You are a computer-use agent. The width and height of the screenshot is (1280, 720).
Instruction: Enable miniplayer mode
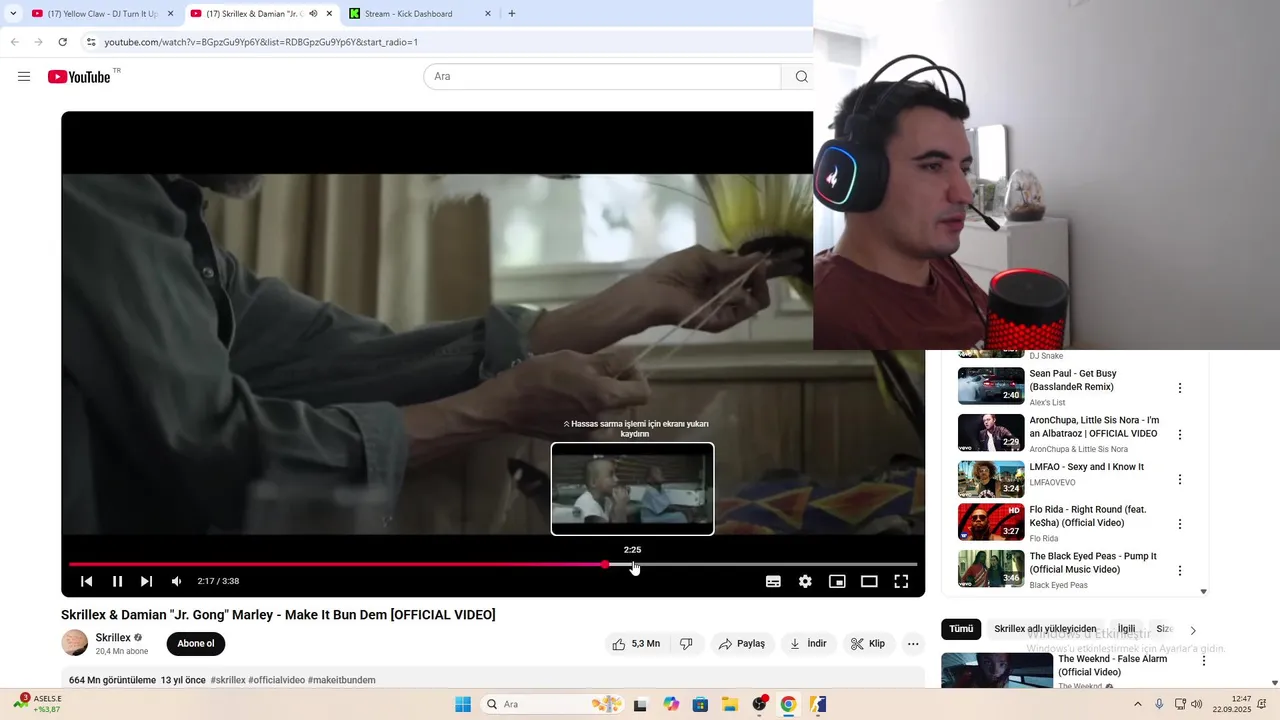click(x=837, y=581)
